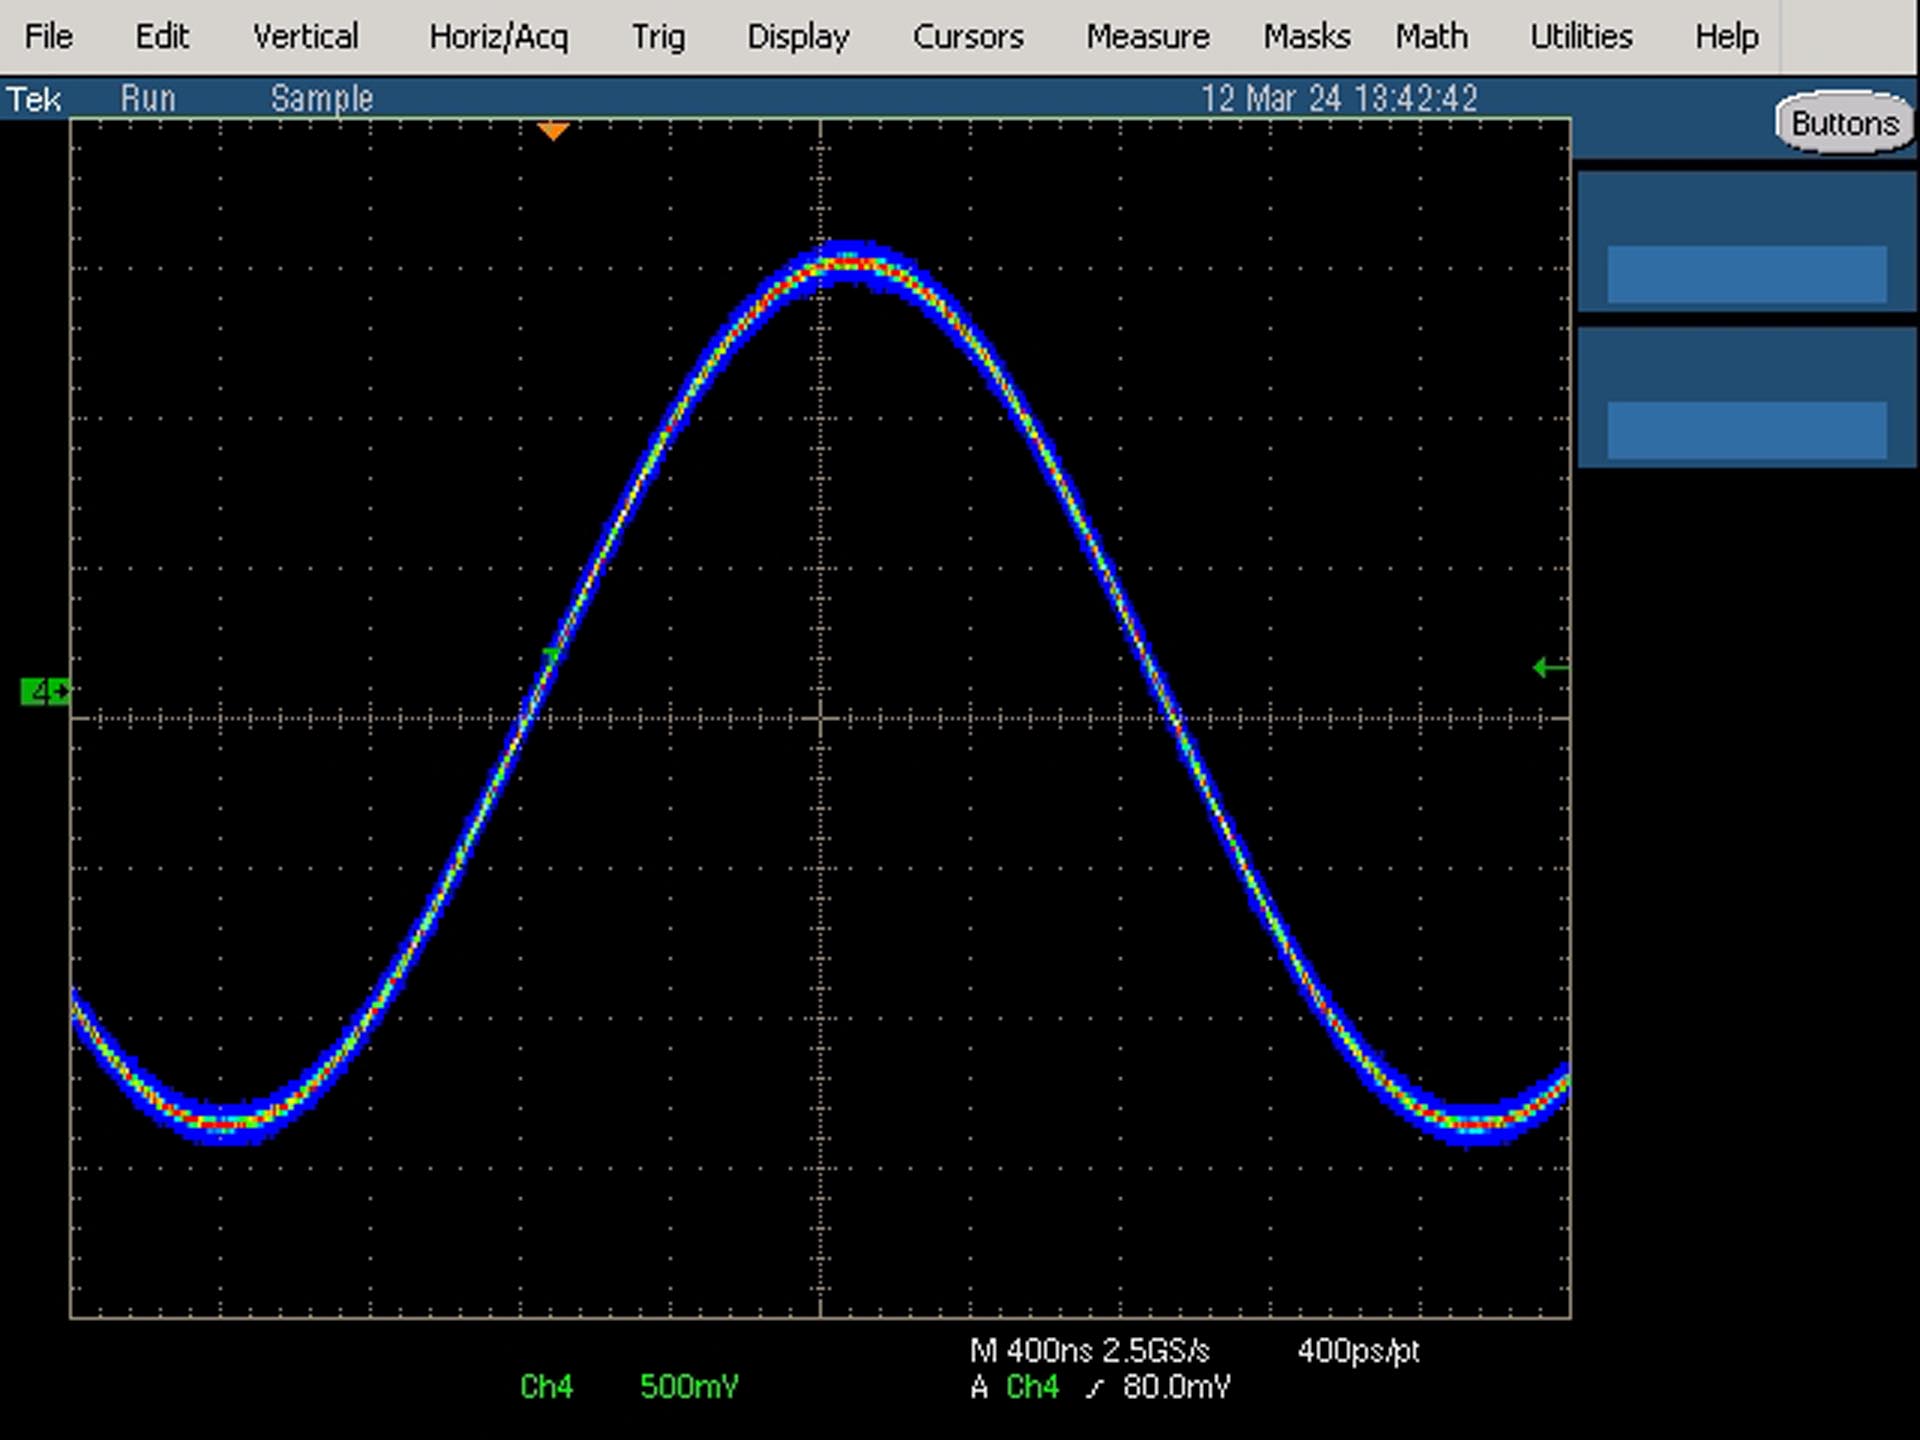Open the Measure menu
Image resolution: width=1920 pixels, height=1440 pixels.
[1148, 37]
